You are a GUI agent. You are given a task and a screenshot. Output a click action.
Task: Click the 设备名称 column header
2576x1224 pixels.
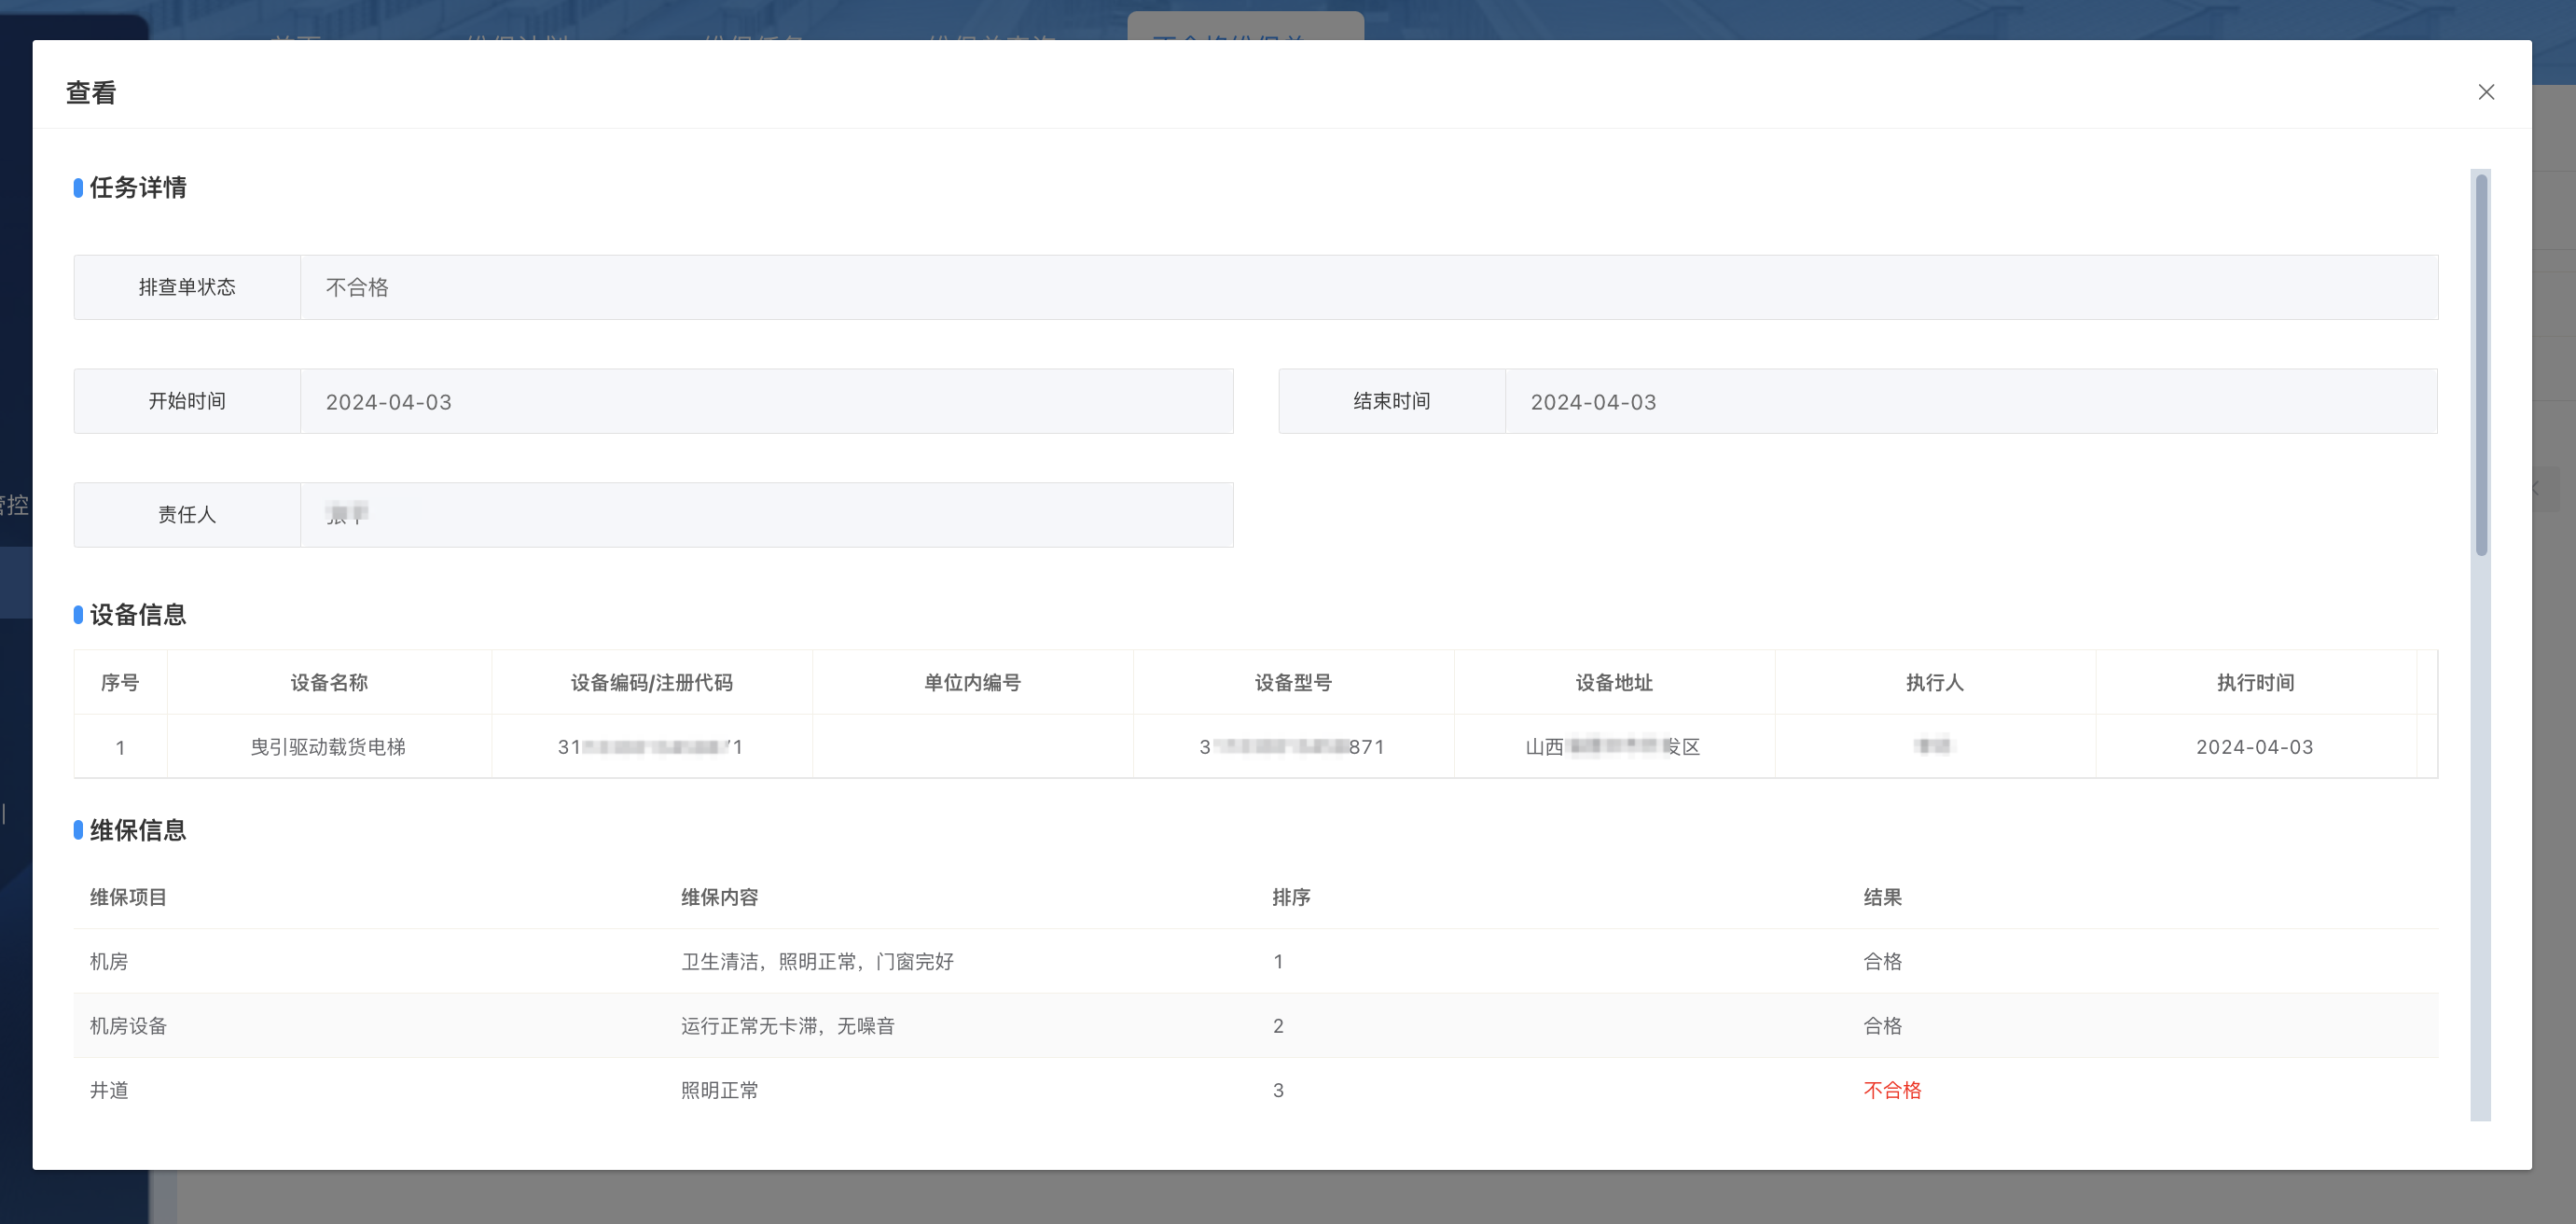click(x=329, y=683)
